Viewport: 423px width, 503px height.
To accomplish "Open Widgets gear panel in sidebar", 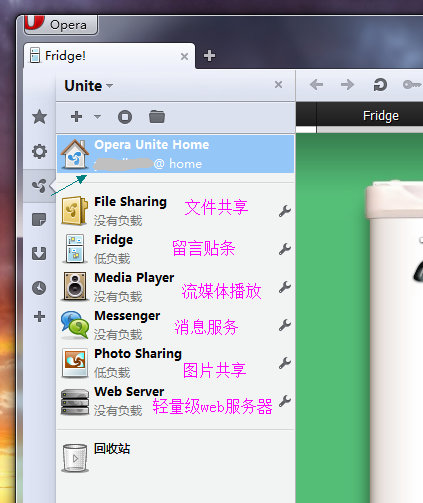I will [x=39, y=151].
